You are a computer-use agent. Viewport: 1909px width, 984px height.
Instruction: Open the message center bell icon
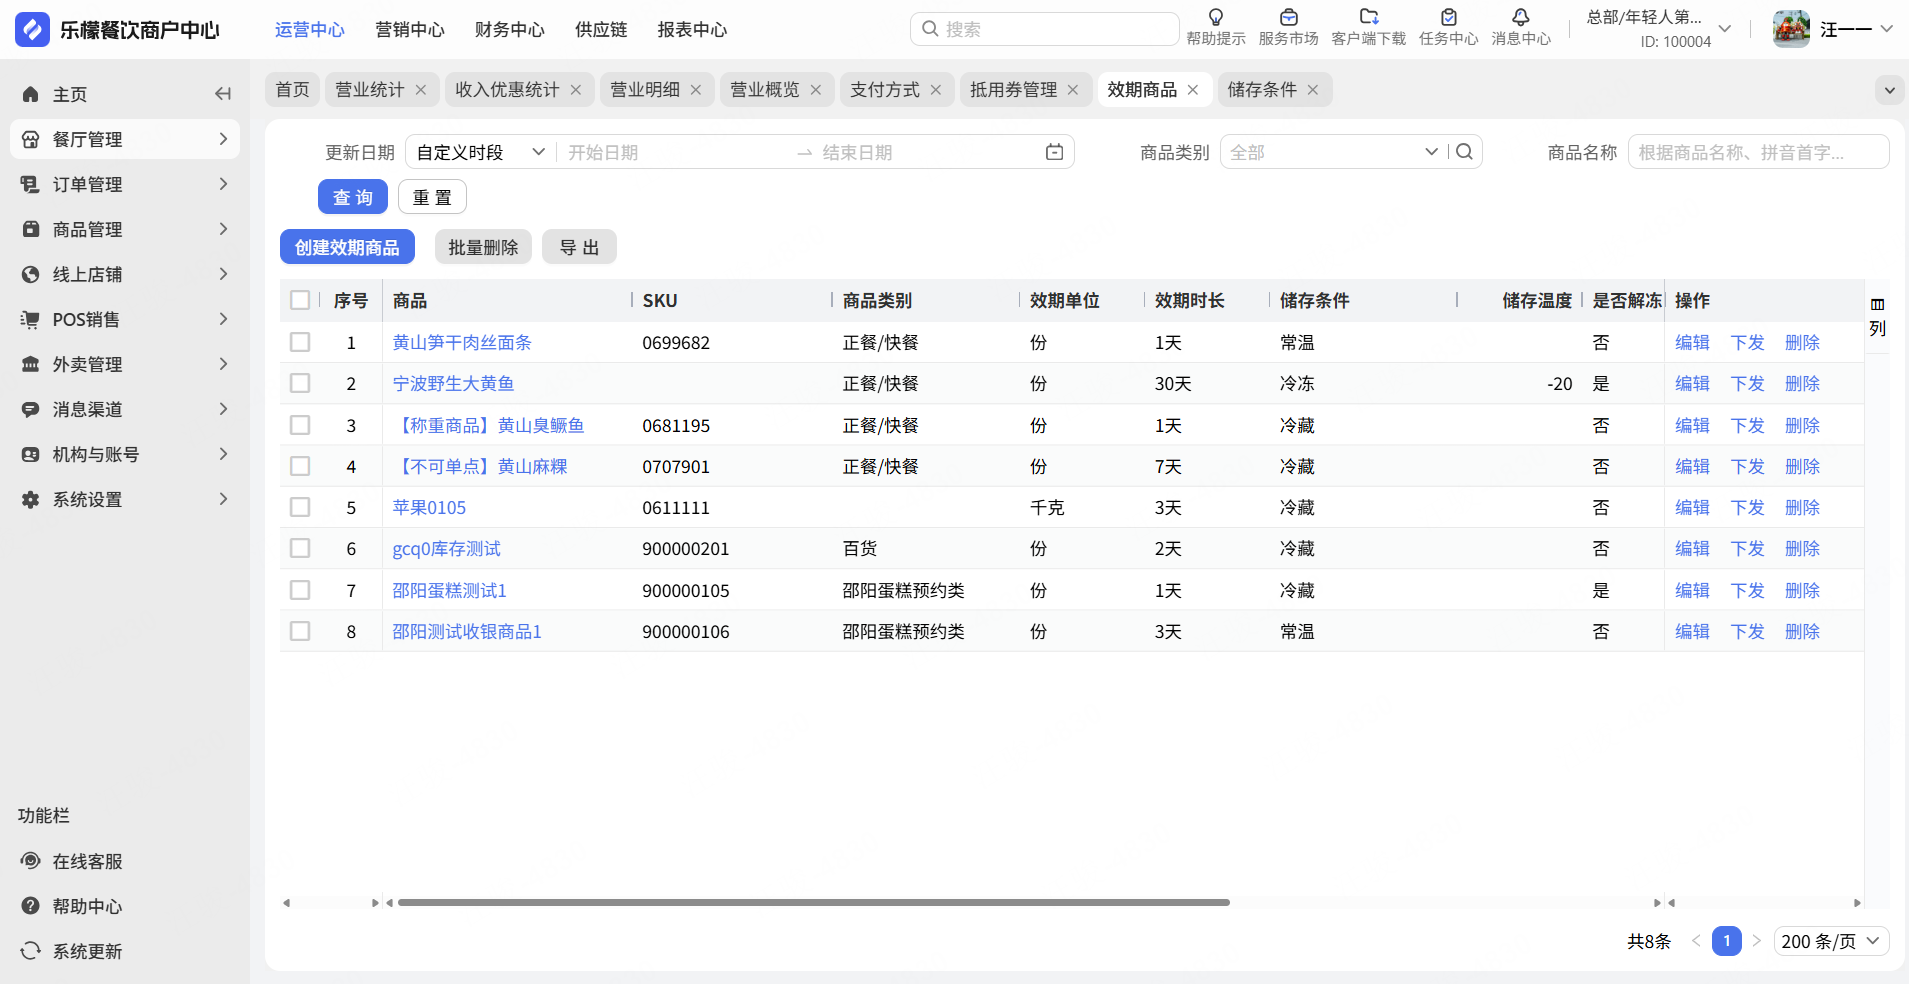1520,18
